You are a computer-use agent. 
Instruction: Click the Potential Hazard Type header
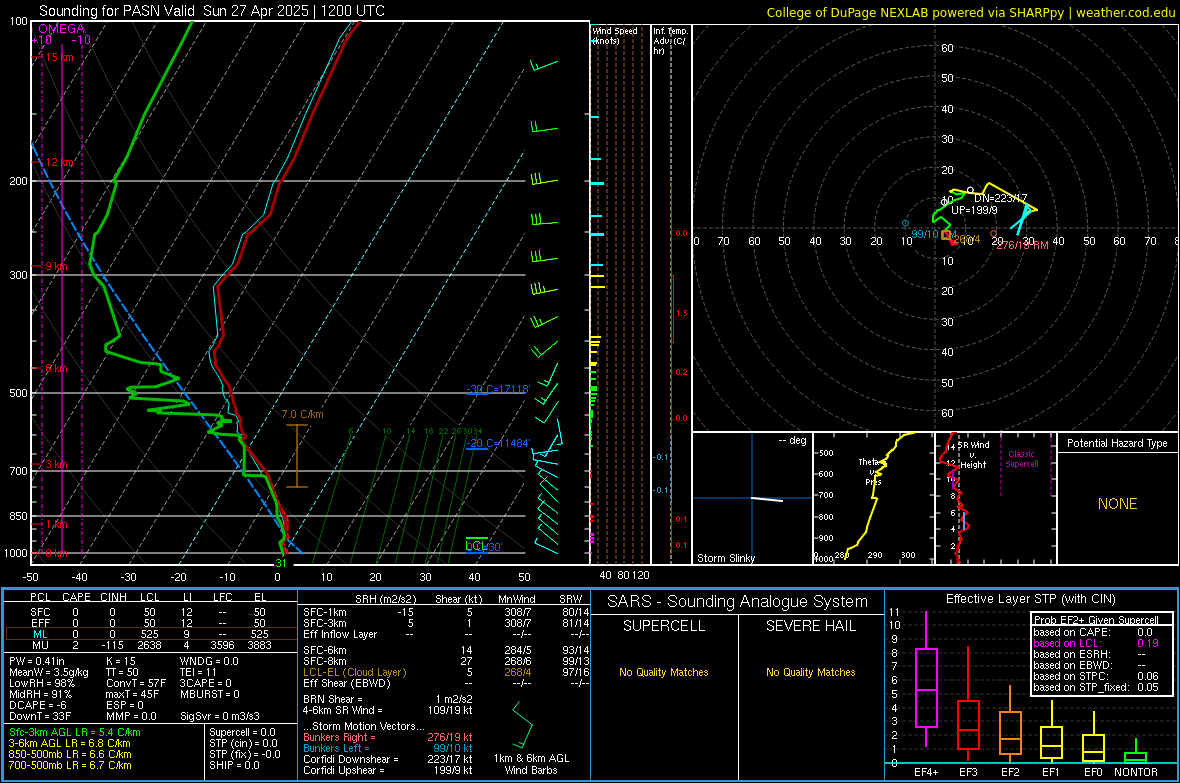point(1117,443)
